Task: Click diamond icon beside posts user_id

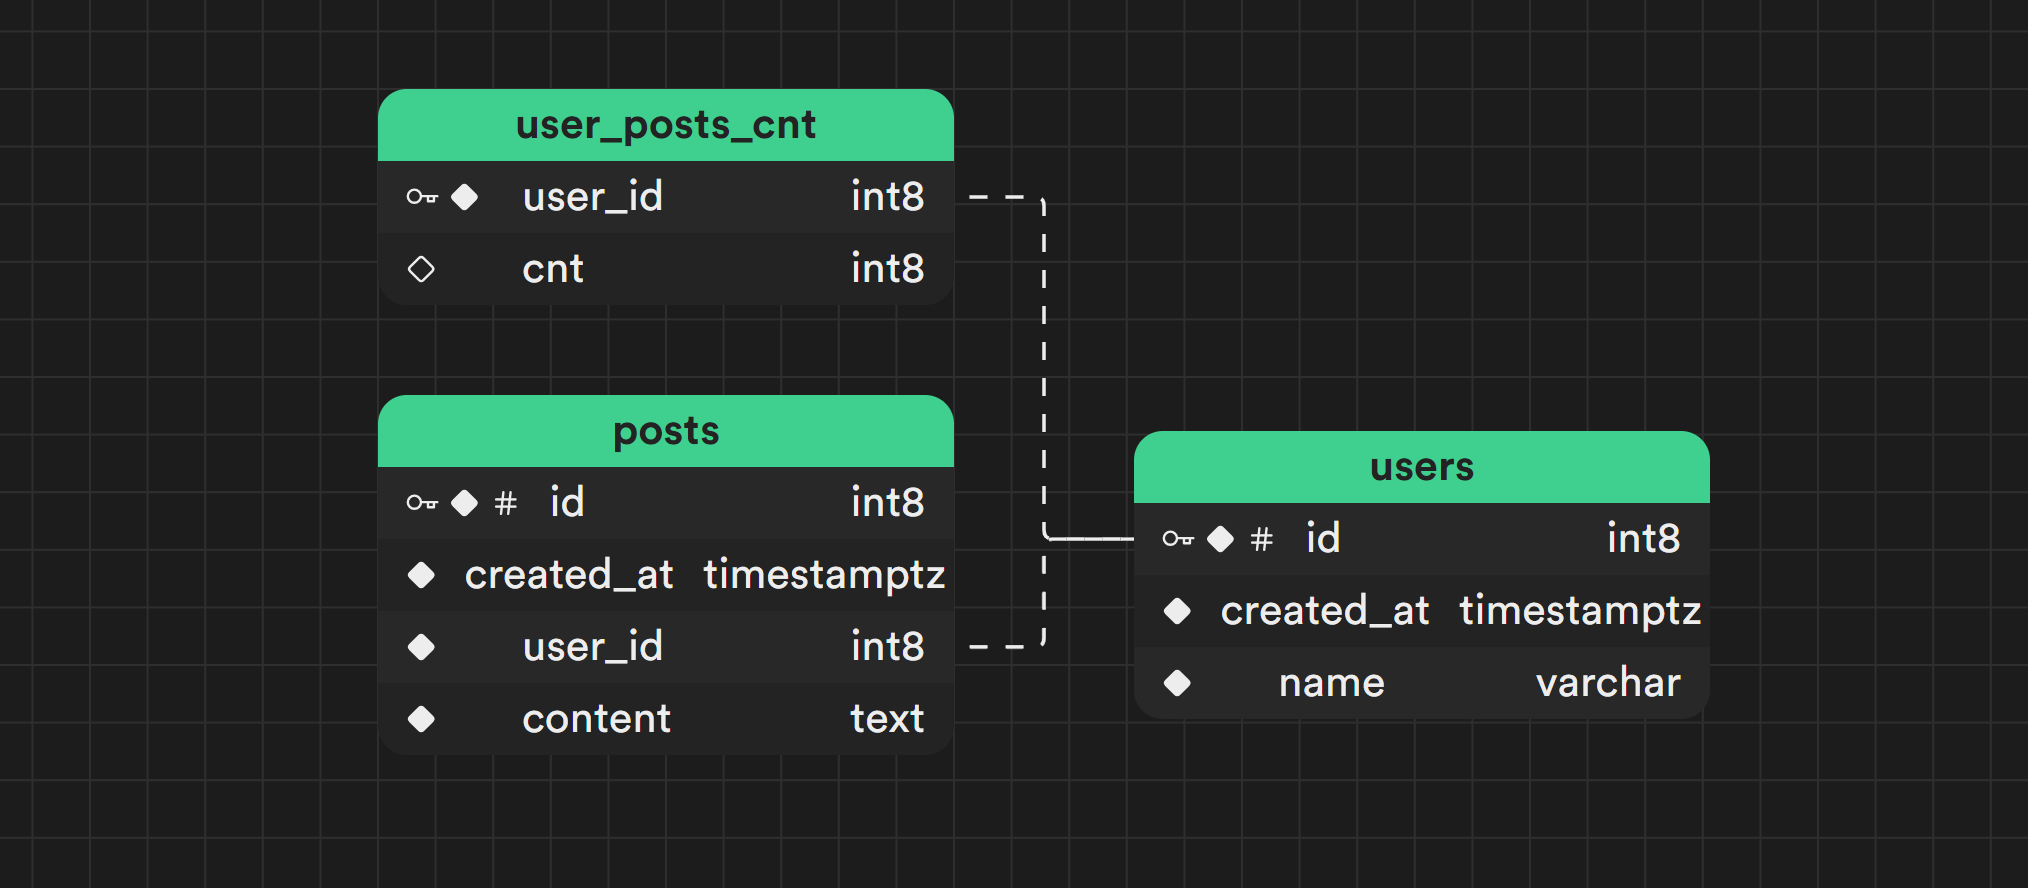Action: coord(421,647)
